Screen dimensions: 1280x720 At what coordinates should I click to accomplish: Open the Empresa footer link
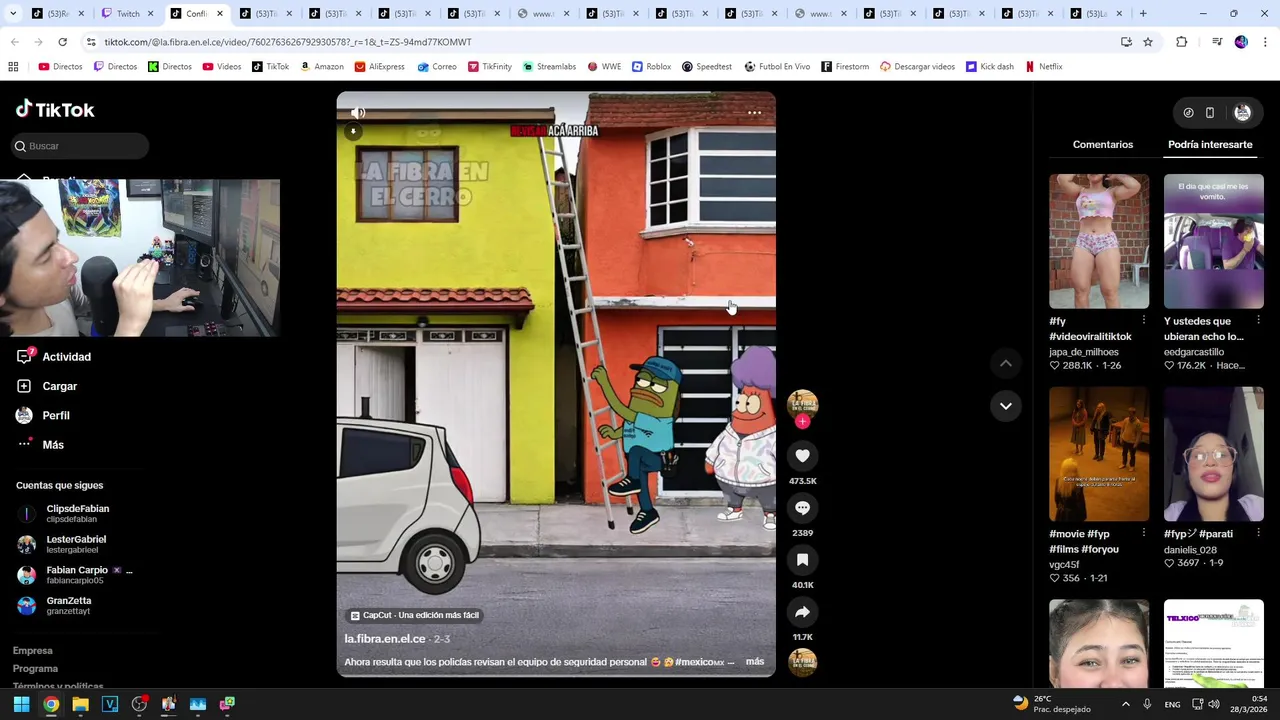click(33, 651)
